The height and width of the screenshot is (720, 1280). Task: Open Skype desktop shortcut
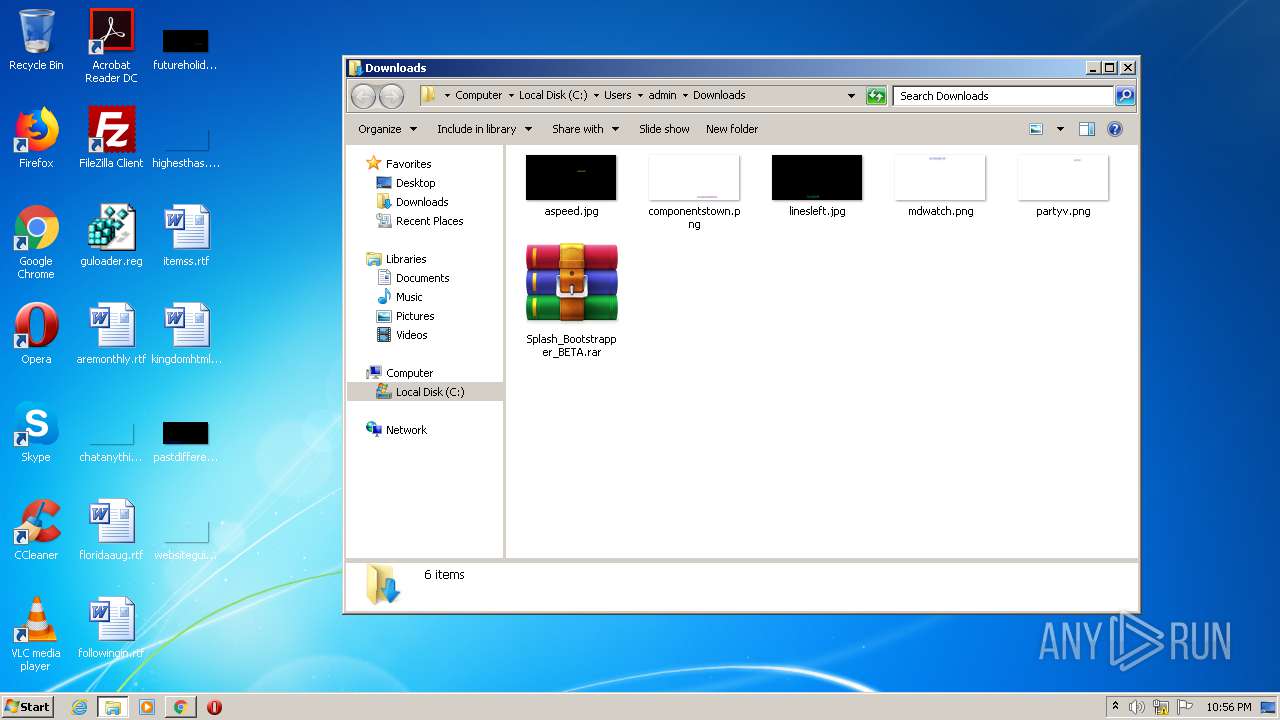[36, 432]
